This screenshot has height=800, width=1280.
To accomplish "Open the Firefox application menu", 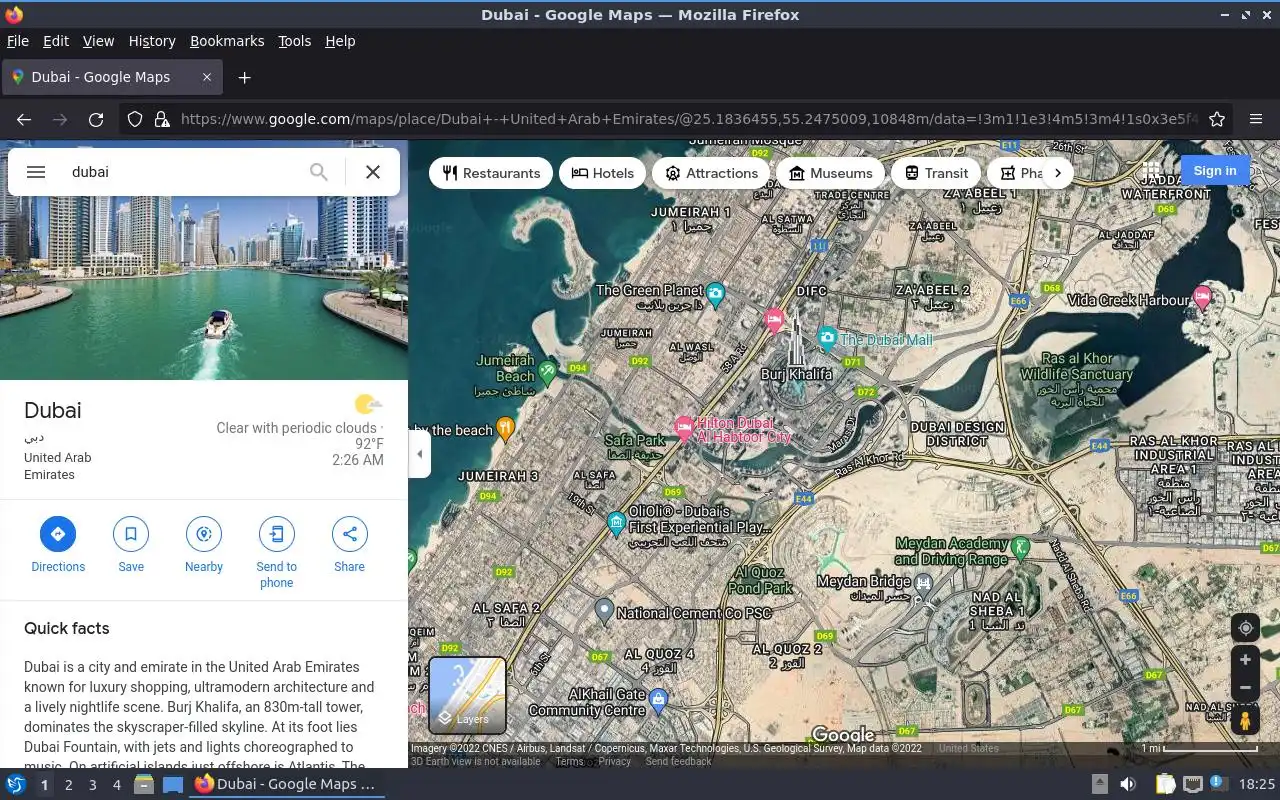I will click(1255, 119).
